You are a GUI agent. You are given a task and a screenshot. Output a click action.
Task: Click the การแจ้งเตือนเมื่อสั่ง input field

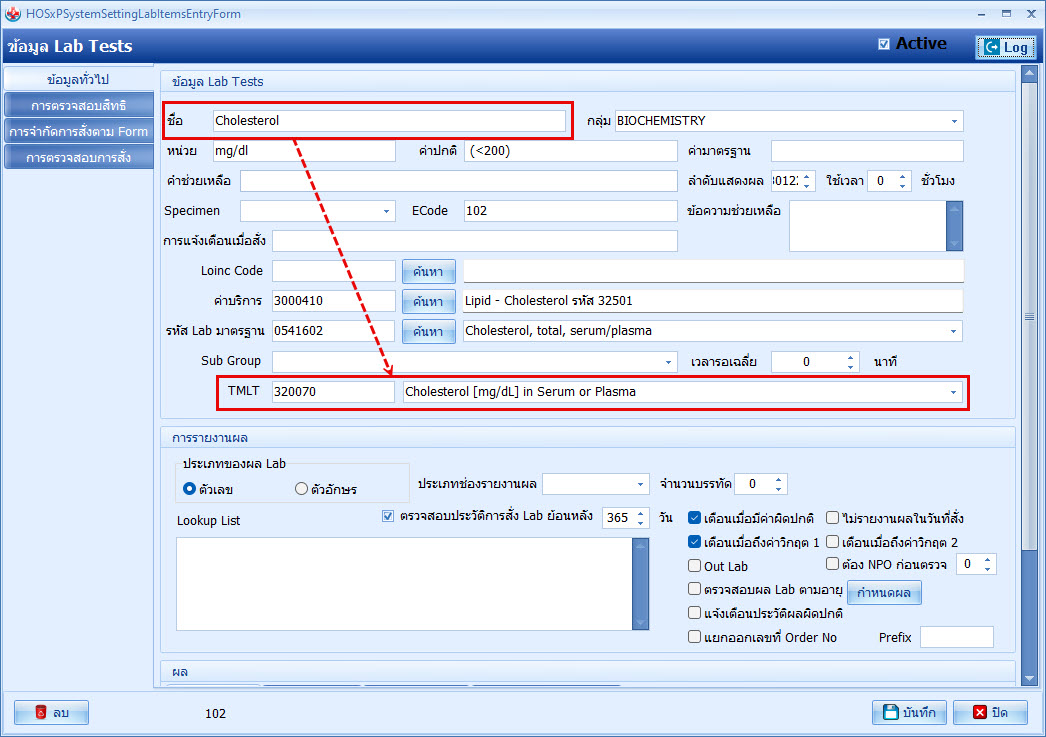click(474, 241)
